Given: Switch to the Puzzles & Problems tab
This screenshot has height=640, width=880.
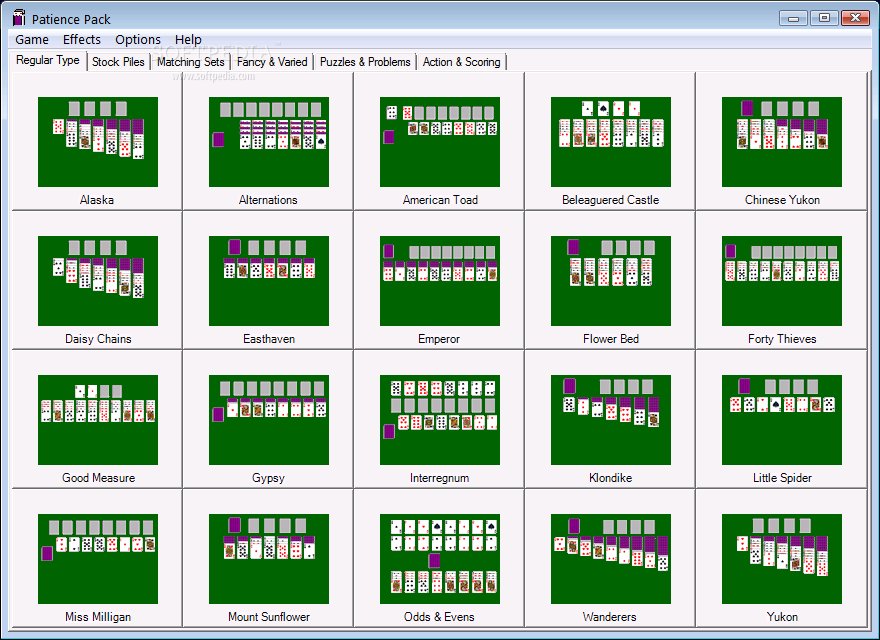Looking at the screenshot, I should [x=365, y=62].
